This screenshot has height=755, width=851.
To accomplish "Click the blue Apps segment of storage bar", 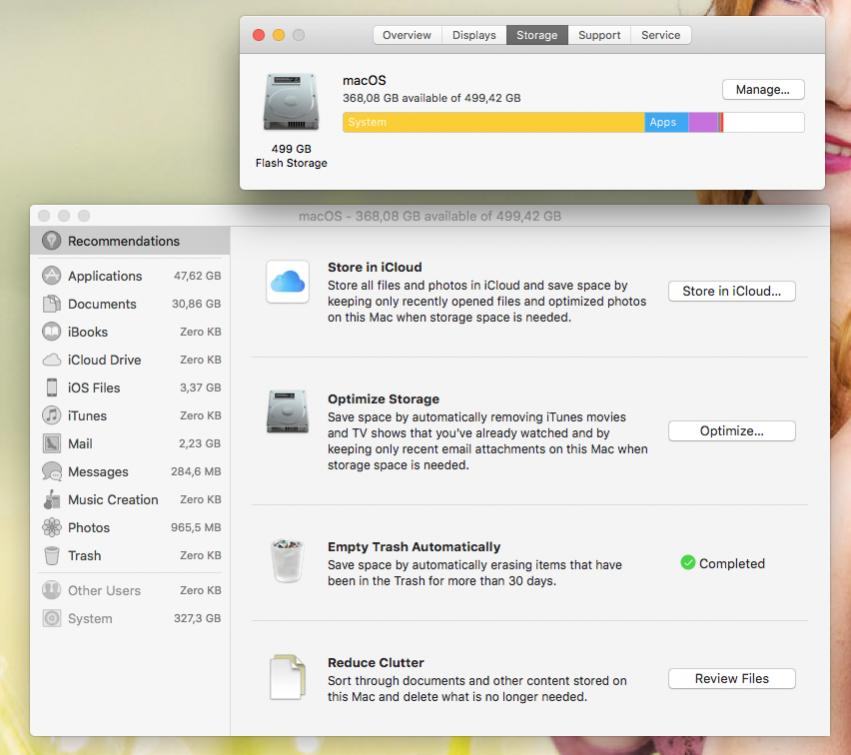I will pyautogui.click(x=666, y=123).
